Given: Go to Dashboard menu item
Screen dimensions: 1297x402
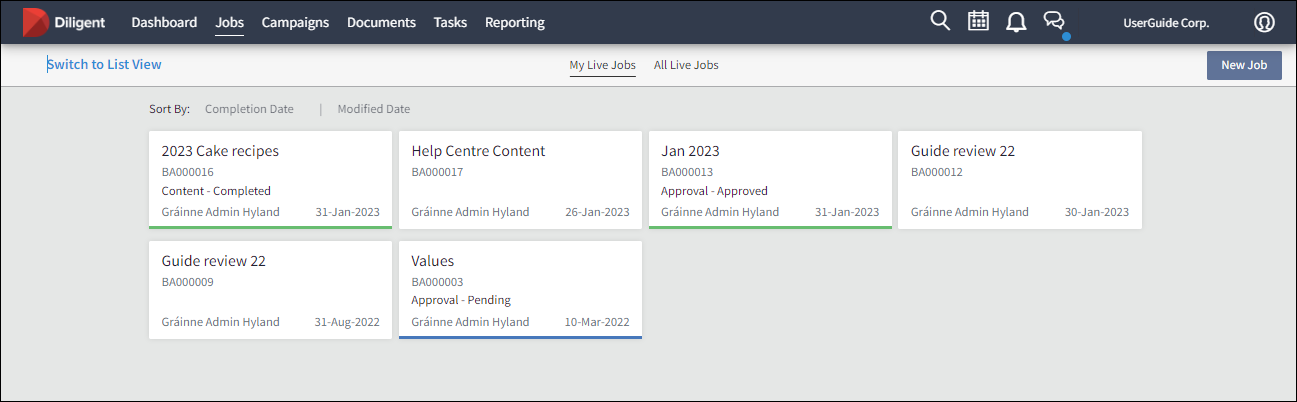Looking at the screenshot, I should (x=164, y=22).
